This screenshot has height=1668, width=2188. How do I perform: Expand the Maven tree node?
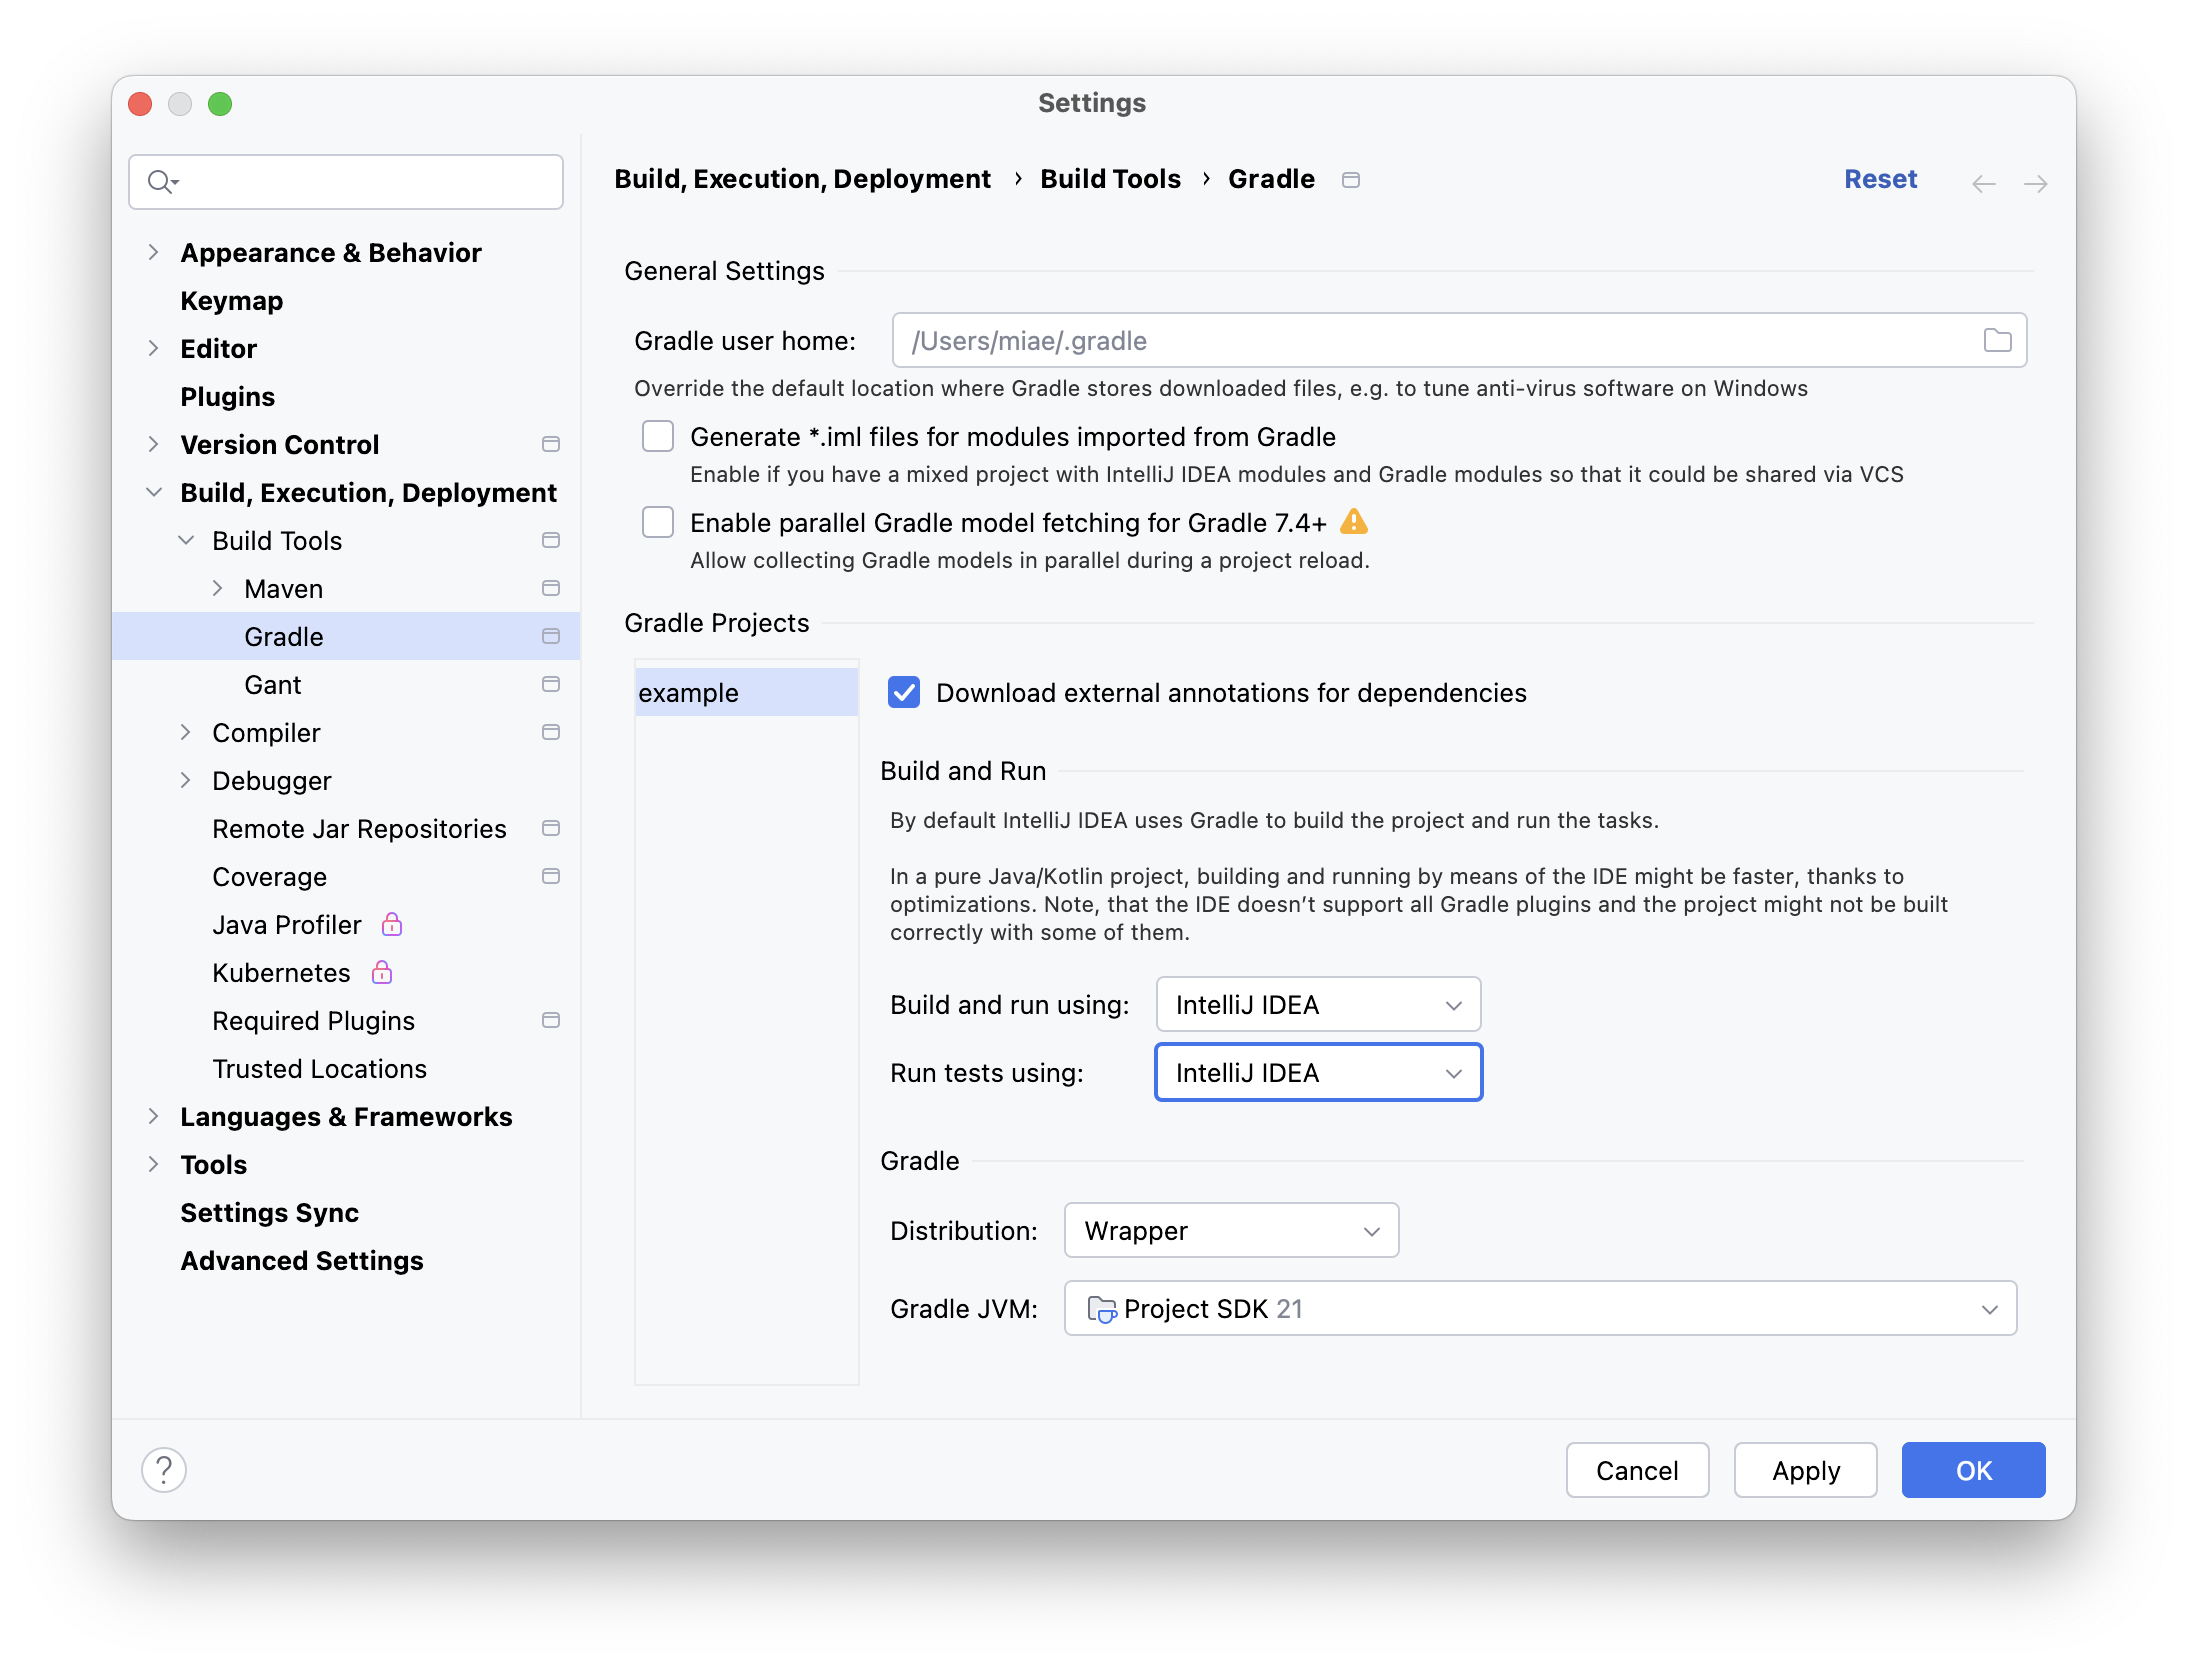pos(217,589)
